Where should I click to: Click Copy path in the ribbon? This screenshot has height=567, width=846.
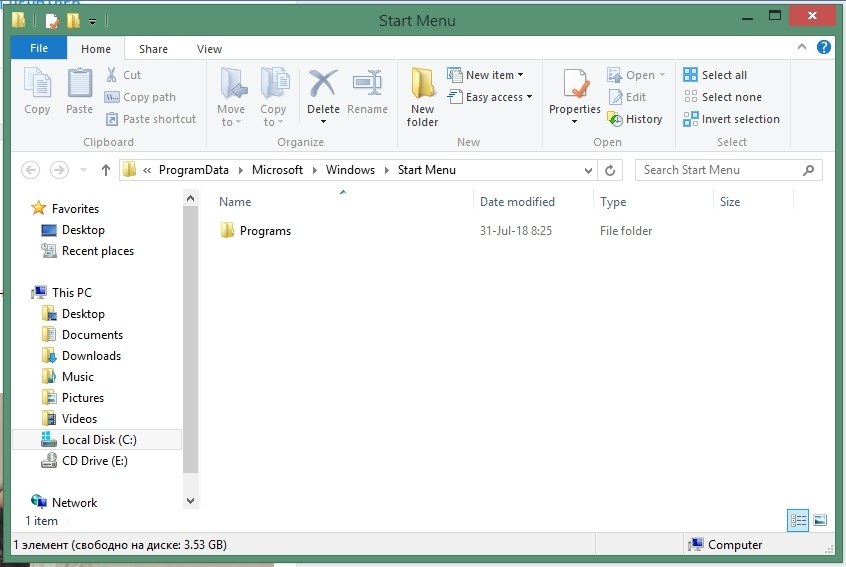click(140, 97)
